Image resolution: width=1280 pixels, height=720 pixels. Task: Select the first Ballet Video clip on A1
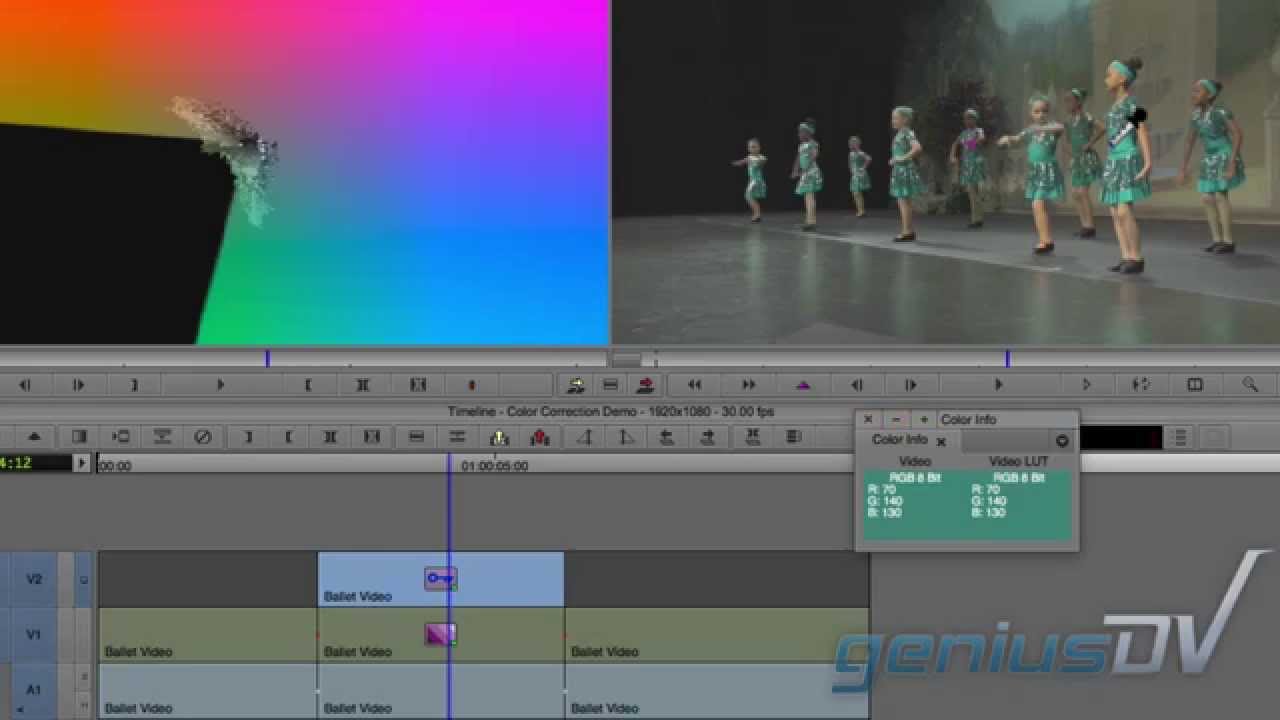pos(208,691)
